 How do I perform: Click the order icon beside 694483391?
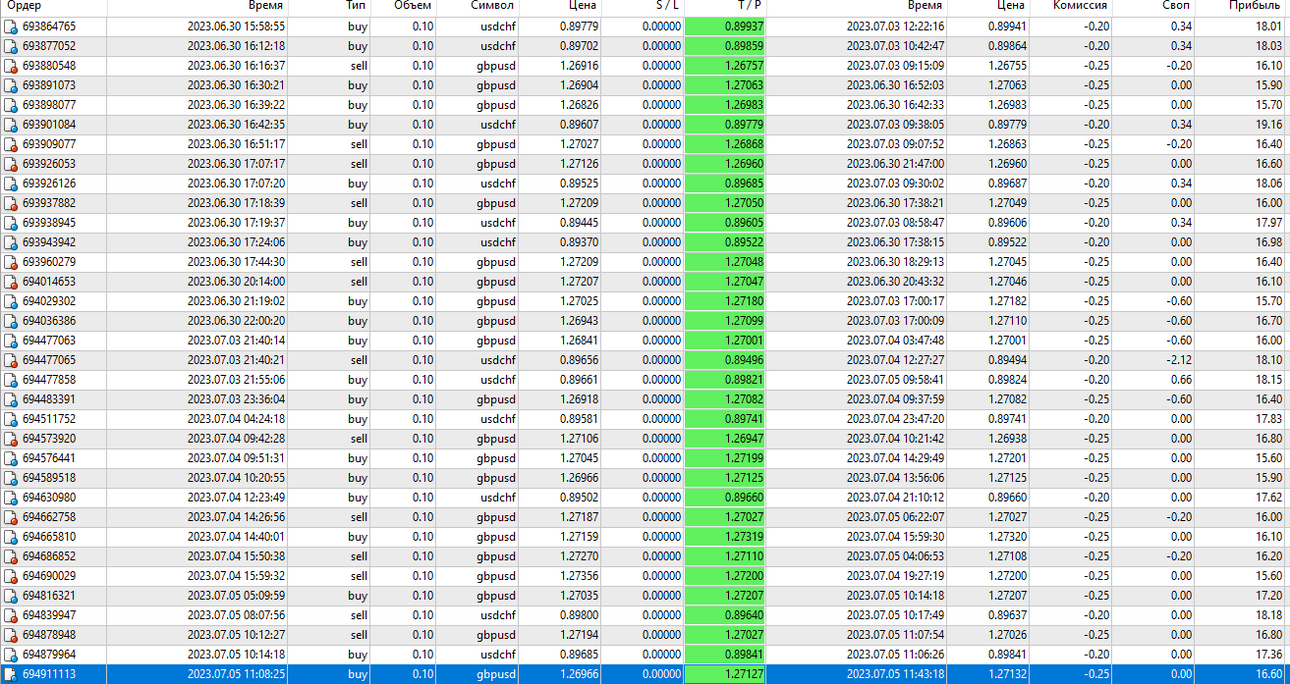[x=11, y=399]
